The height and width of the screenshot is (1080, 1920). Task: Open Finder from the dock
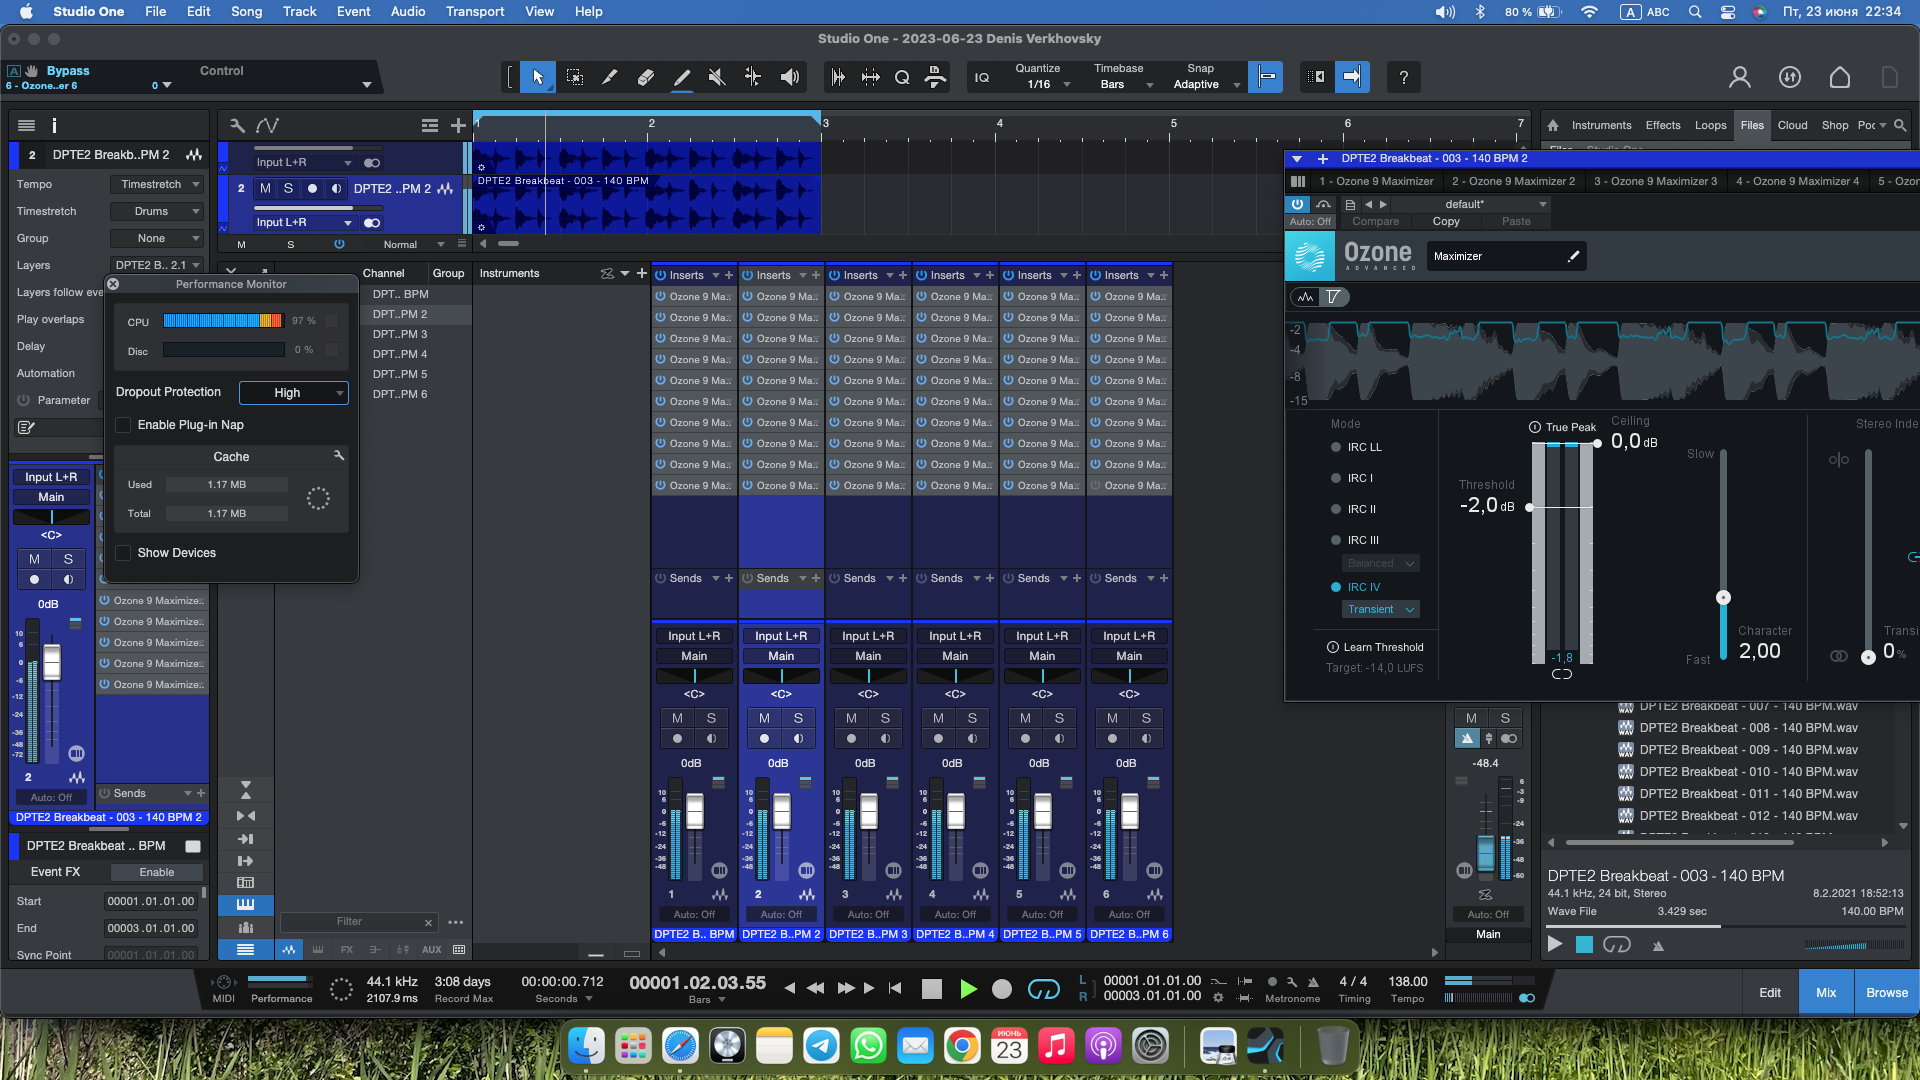point(587,1047)
